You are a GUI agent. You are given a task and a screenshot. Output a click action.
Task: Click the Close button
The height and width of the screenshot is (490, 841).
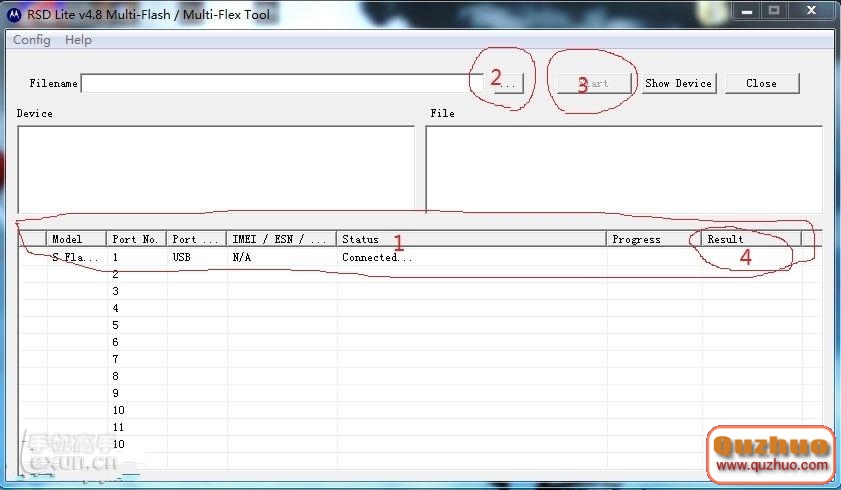[762, 84]
